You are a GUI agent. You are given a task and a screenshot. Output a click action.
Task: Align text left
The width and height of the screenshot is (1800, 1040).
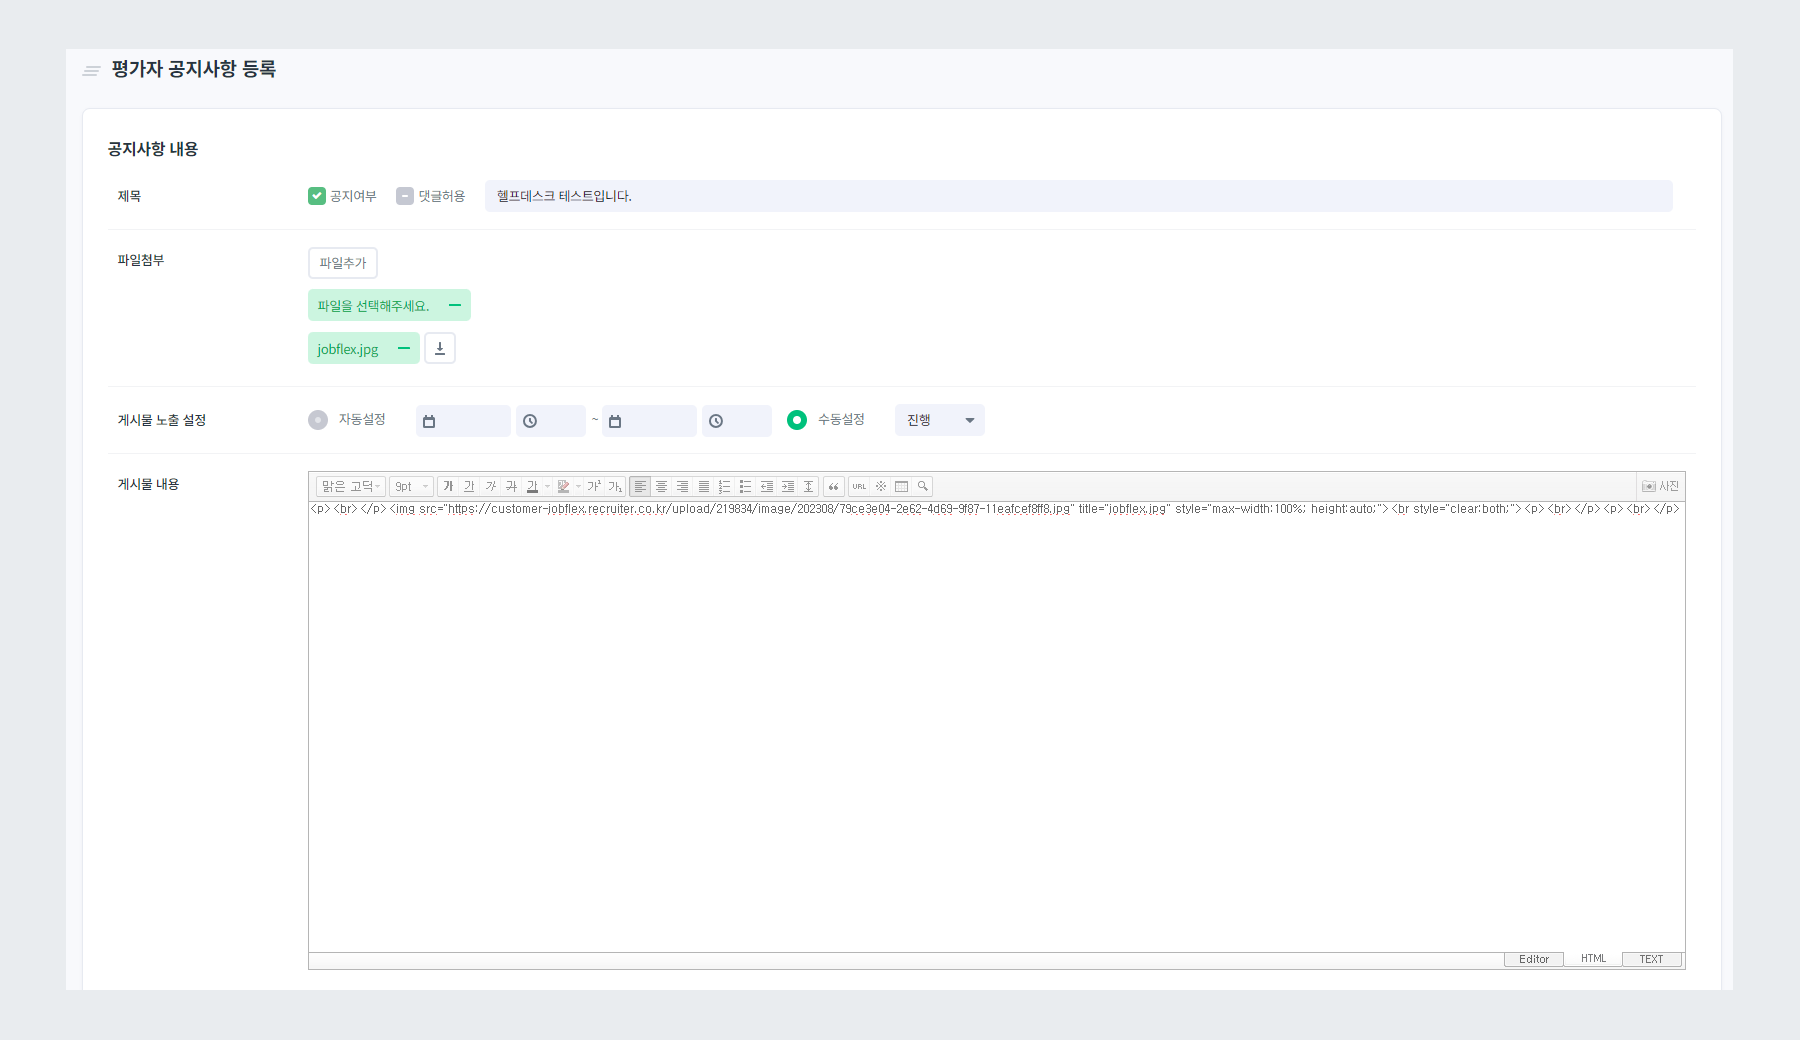pyautogui.click(x=640, y=486)
